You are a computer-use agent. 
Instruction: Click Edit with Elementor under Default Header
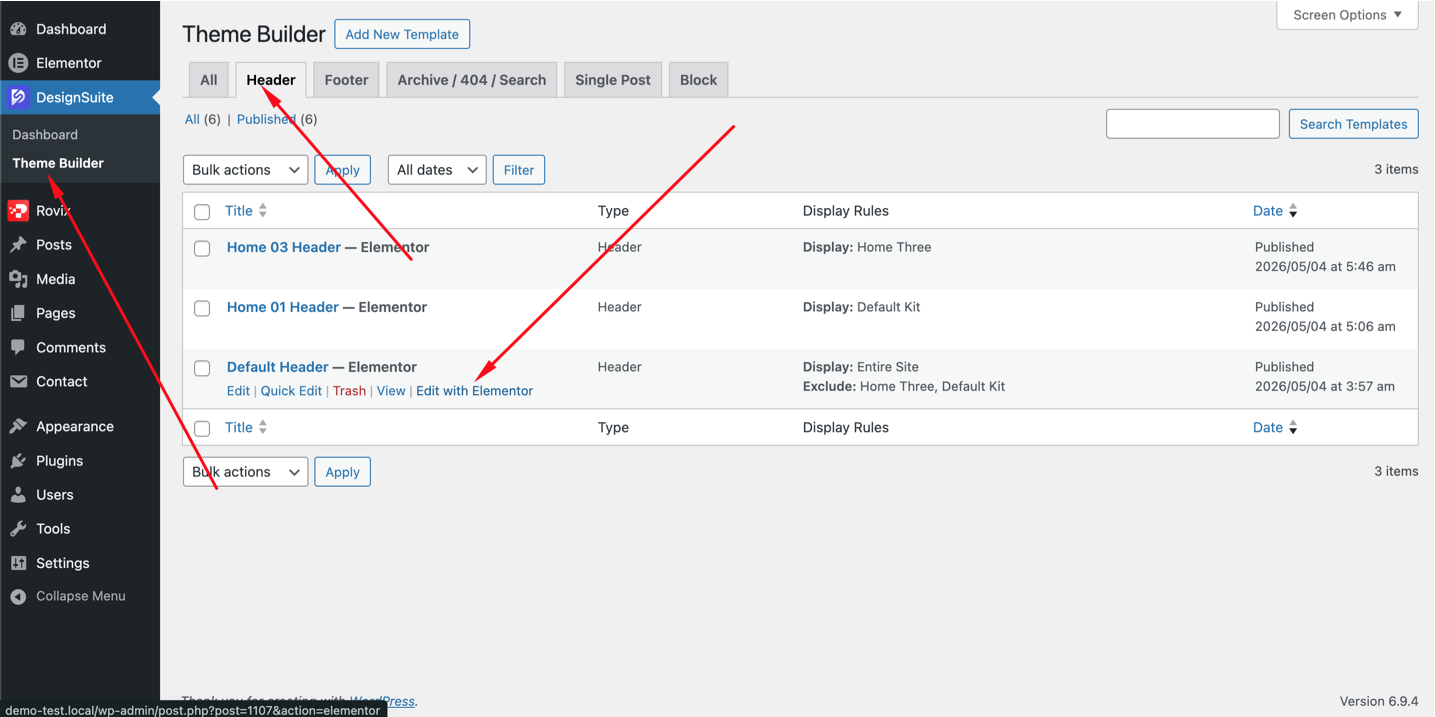point(474,391)
